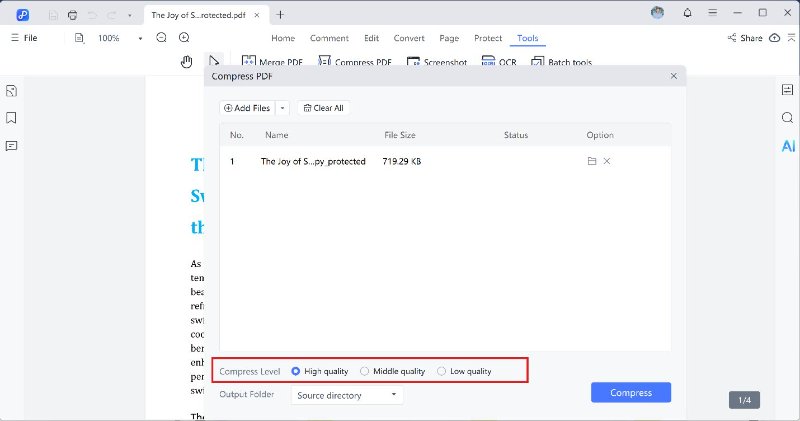The height and width of the screenshot is (421, 800).
Task: Zoom in with the plus magnifier
Action: pyautogui.click(x=184, y=37)
